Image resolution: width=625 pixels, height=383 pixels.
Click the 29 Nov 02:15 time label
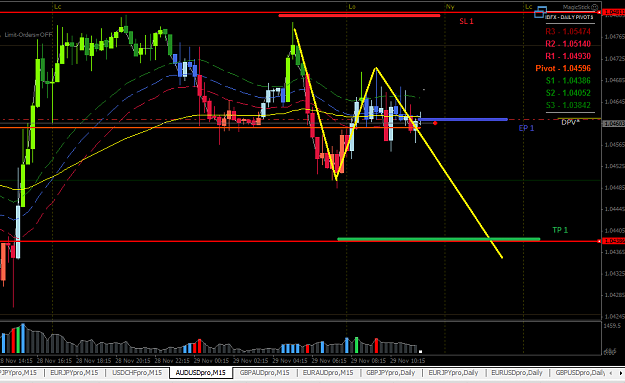[x=250, y=361]
